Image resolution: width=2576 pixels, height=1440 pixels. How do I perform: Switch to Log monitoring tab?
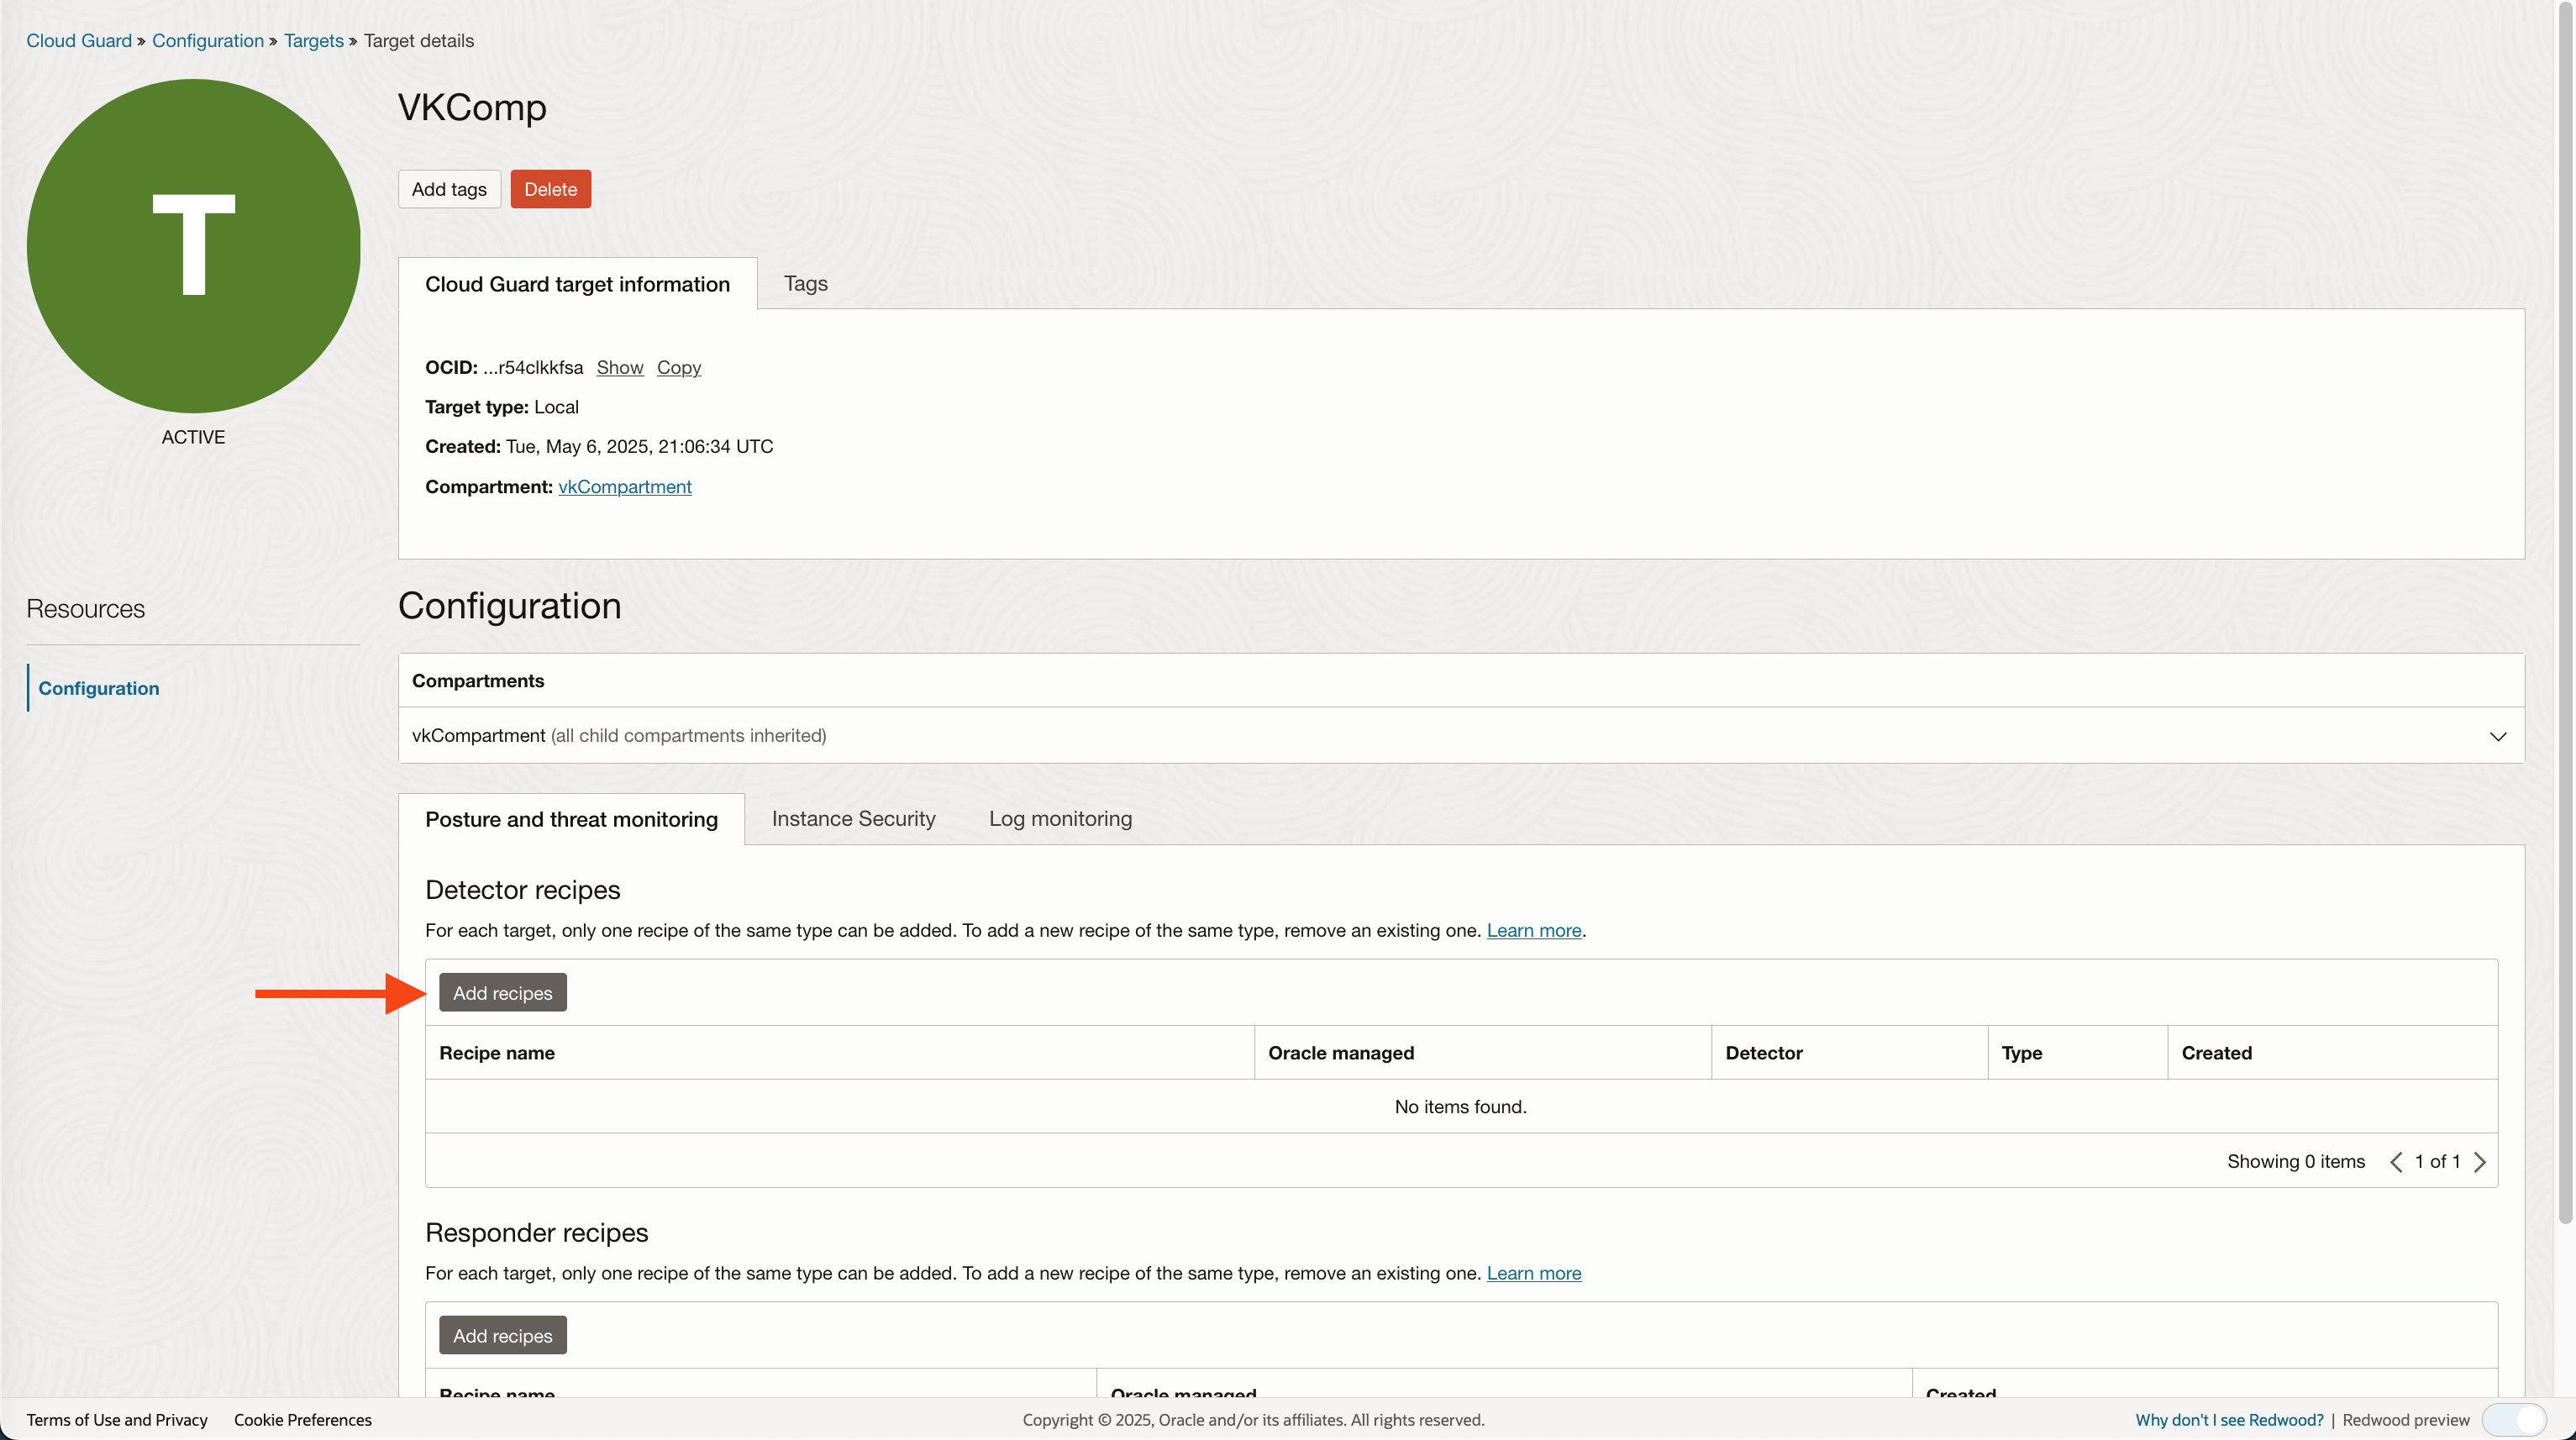click(1060, 818)
